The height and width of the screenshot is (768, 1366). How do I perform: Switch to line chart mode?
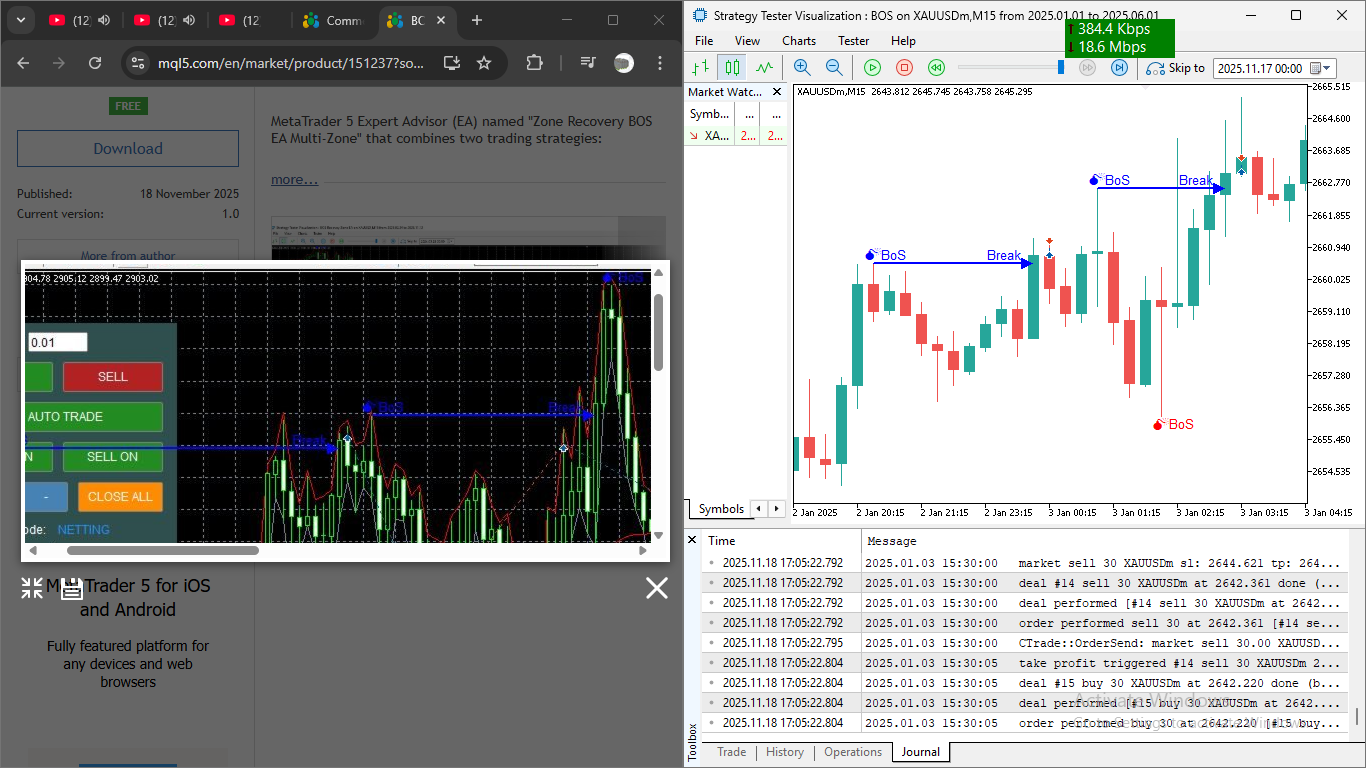tap(765, 68)
